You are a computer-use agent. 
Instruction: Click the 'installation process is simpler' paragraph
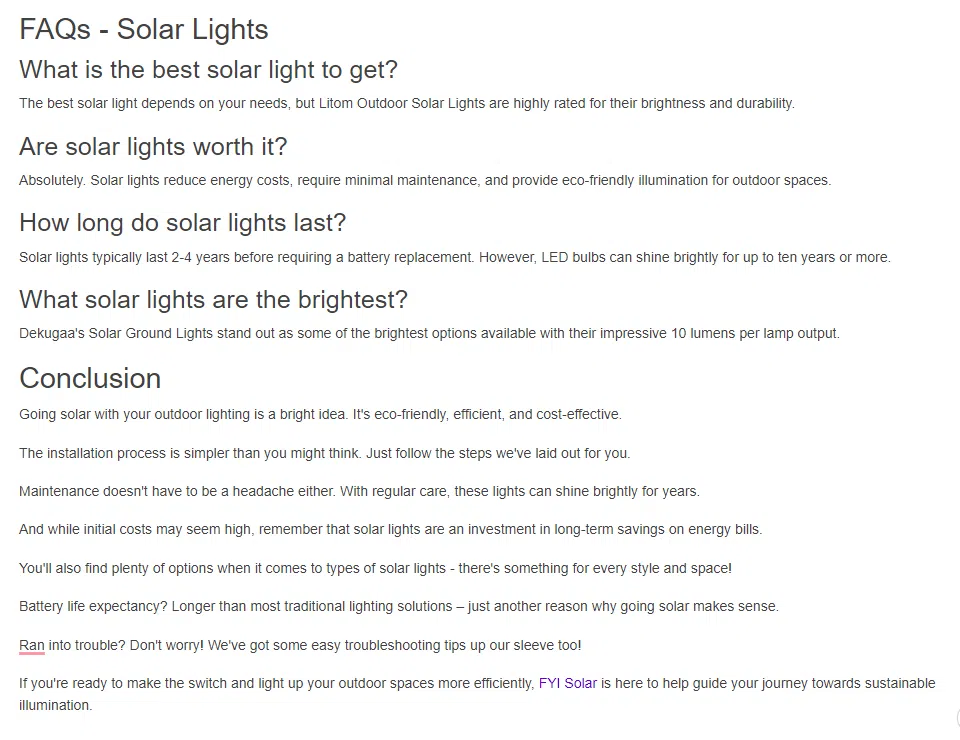pyautogui.click(x=324, y=454)
